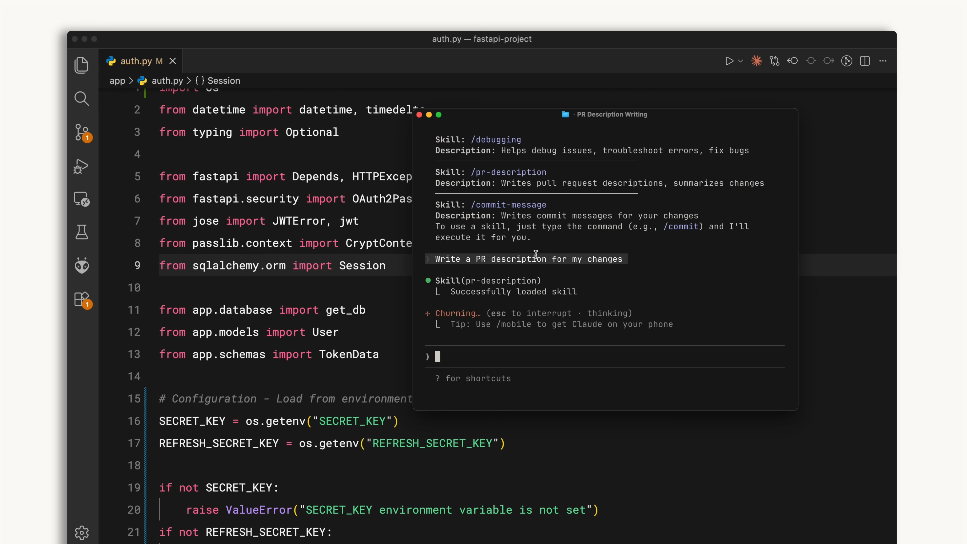
Task: Click /debugging skill command in terminal
Action: click(x=496, y=140)
